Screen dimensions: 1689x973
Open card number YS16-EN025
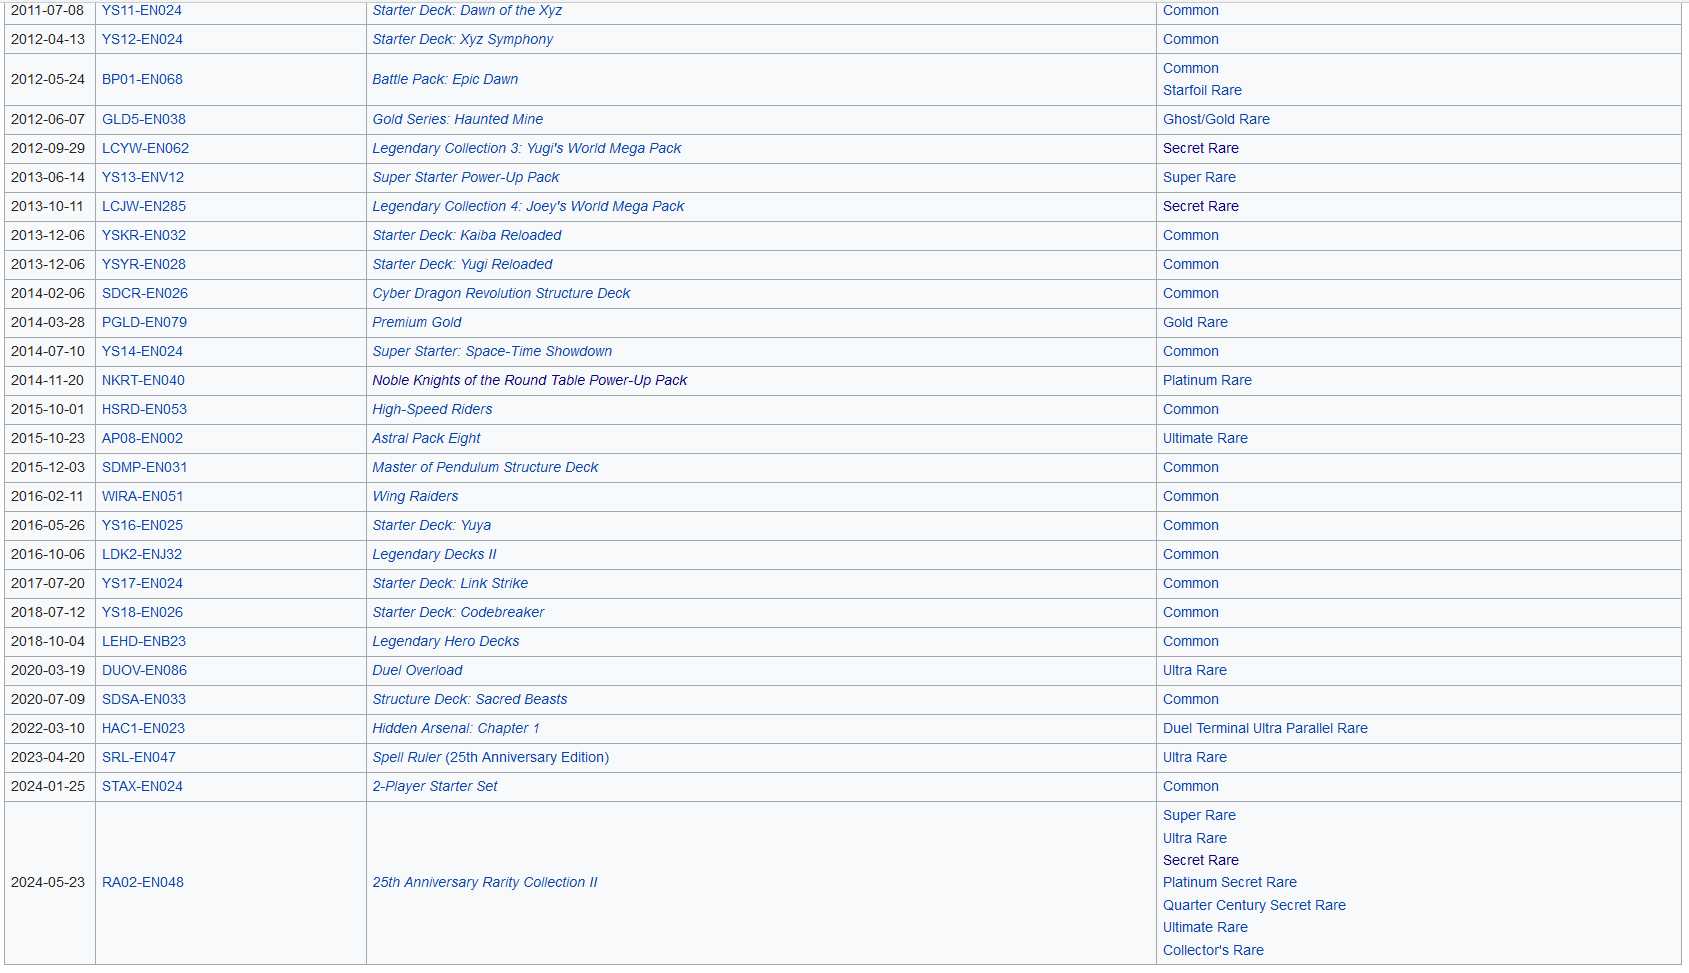(142, 525)
